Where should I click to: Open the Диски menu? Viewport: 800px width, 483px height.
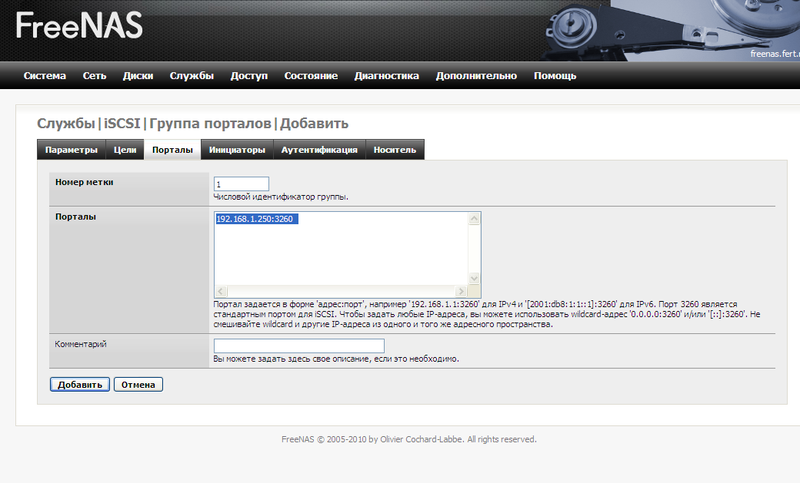tap(138, 75)
